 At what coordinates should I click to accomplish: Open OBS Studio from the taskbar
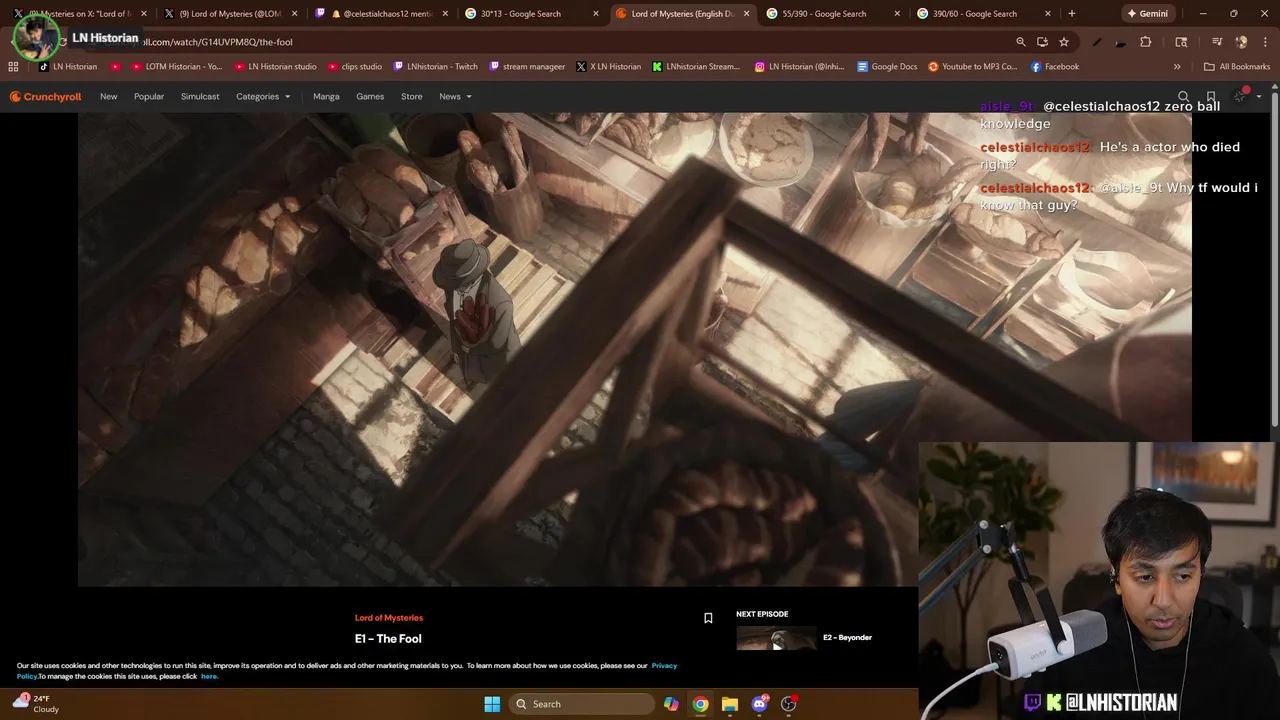pyautogui.click(x=788, y=704)
